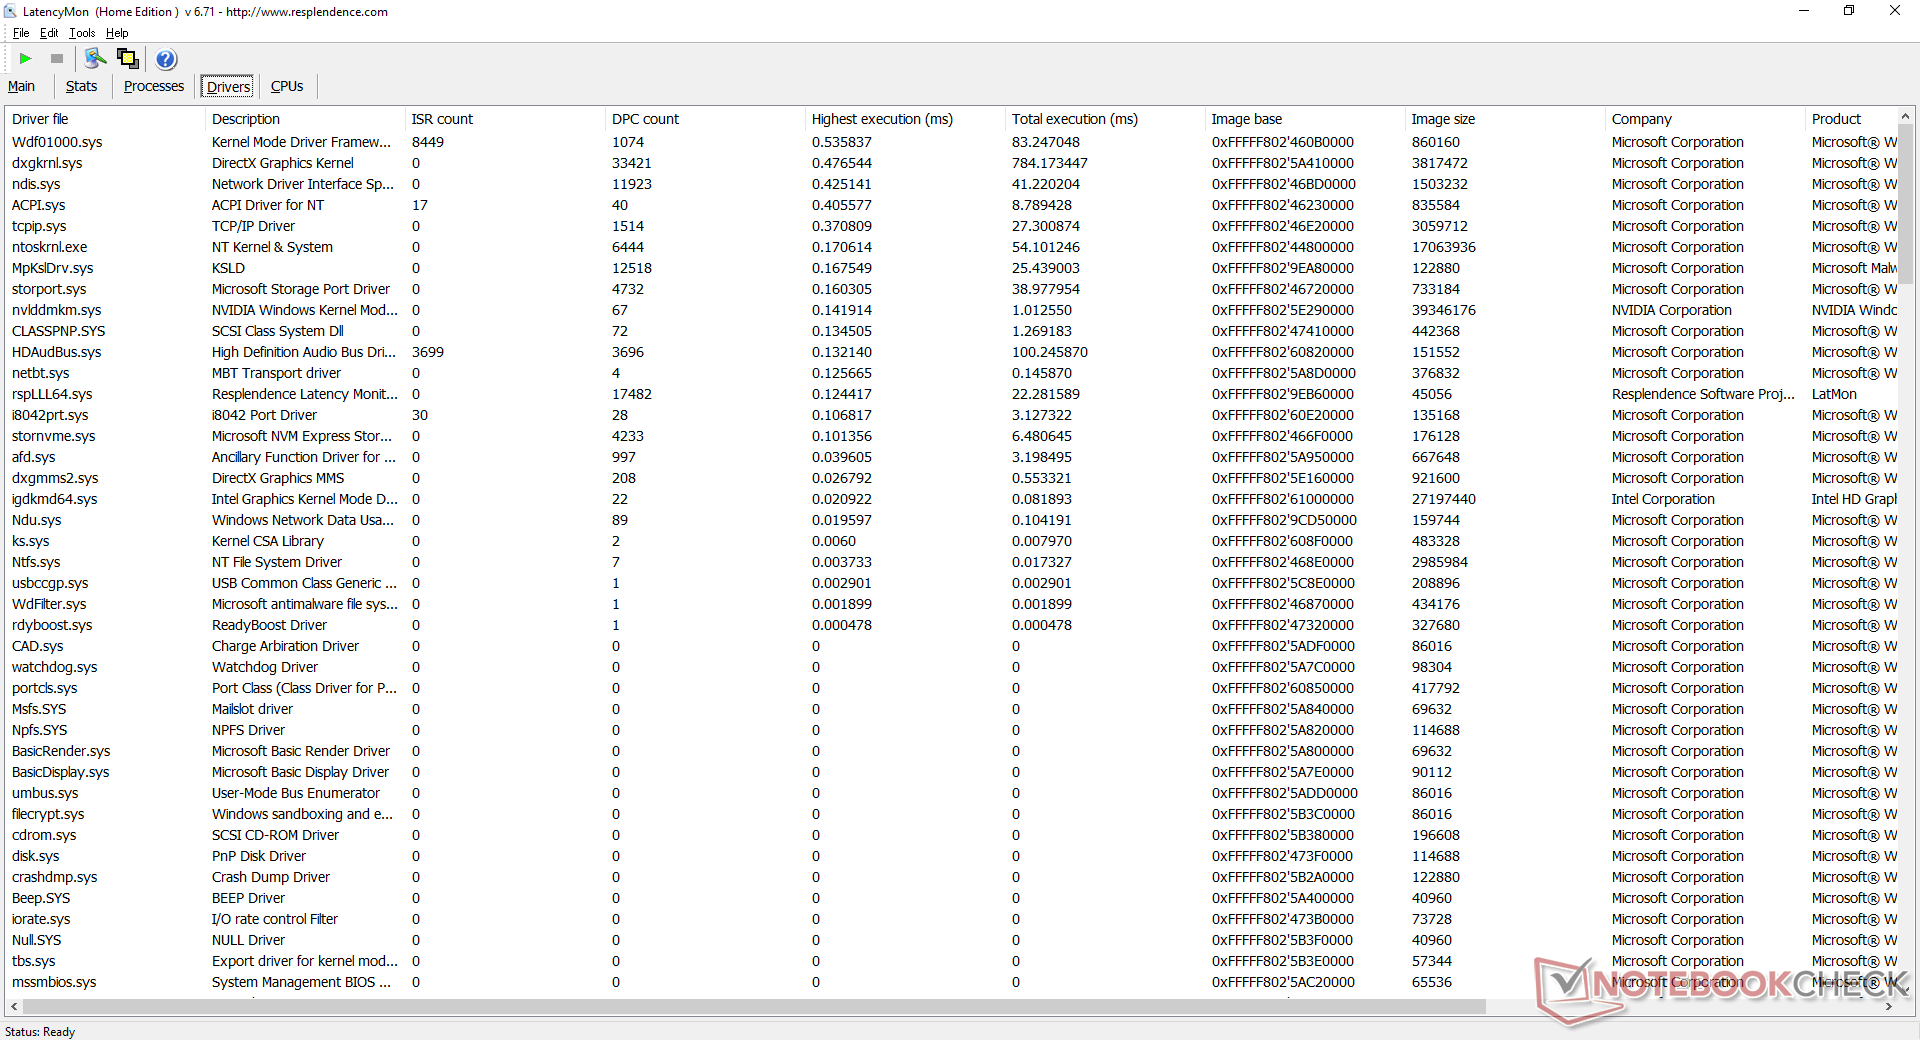Start monitoring with the green play icon
The image size is (1920, 1040).
click(26, 59)
